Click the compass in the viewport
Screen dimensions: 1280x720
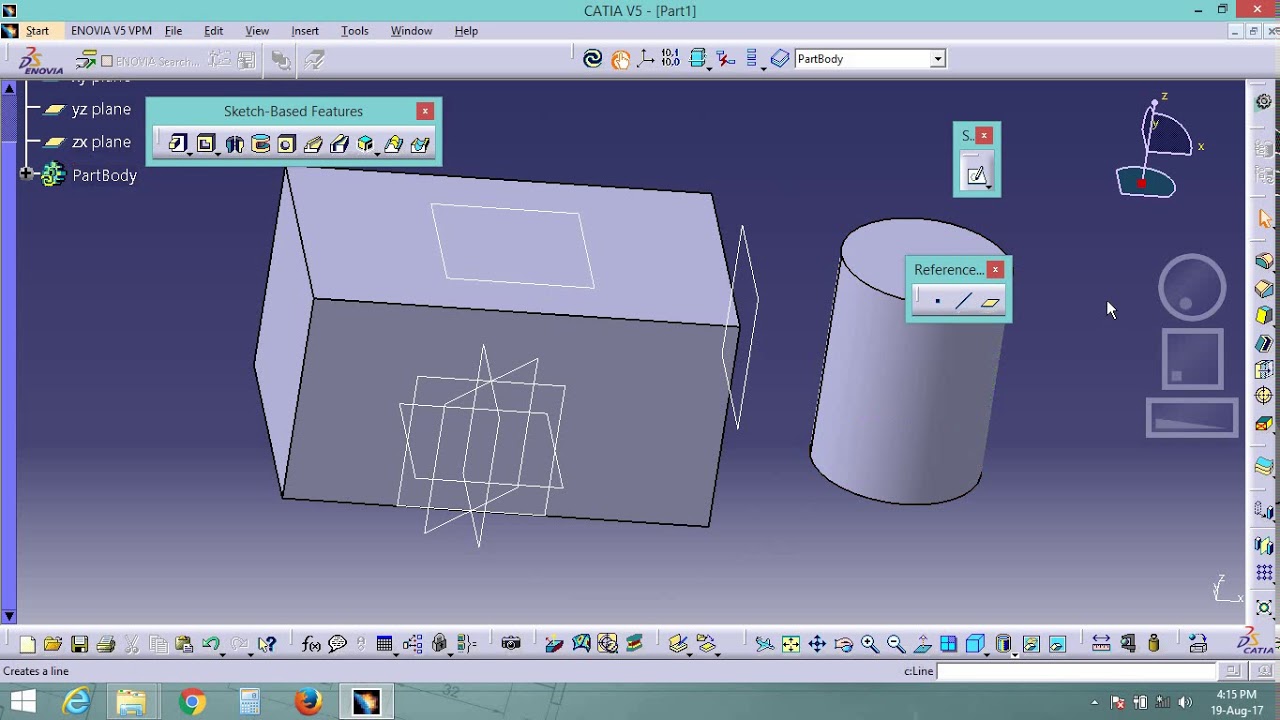coord(1160,148)
